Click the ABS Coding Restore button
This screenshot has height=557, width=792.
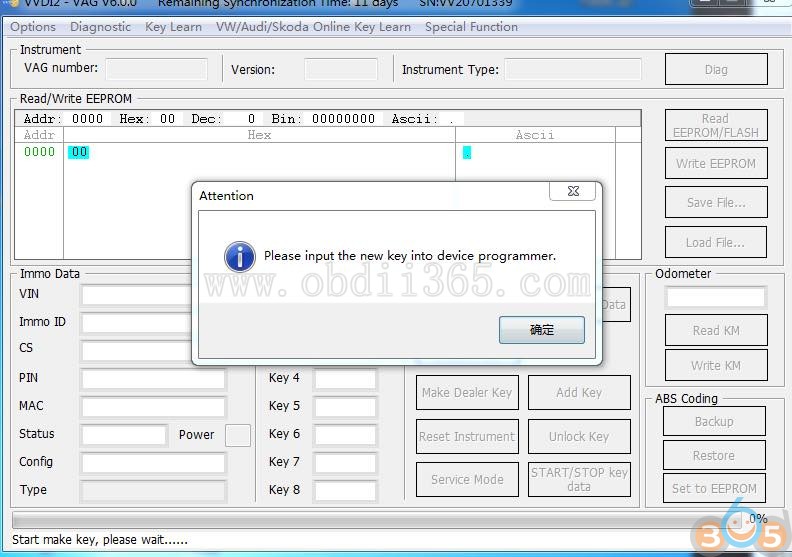[x=714, y=455]
